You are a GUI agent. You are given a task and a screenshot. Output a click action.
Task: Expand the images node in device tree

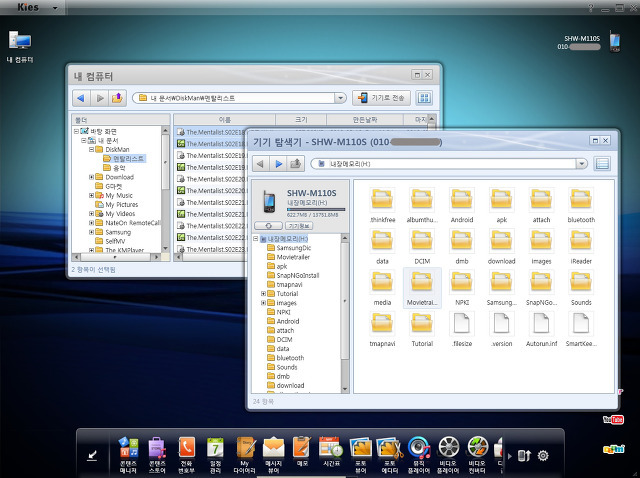[263, 303]
